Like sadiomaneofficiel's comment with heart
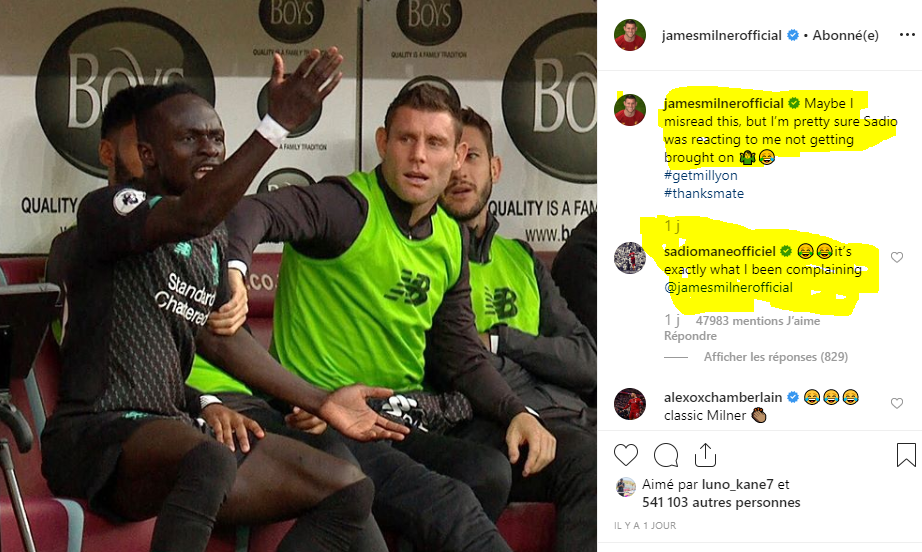The image size is (922, 552). coord(897,257)
